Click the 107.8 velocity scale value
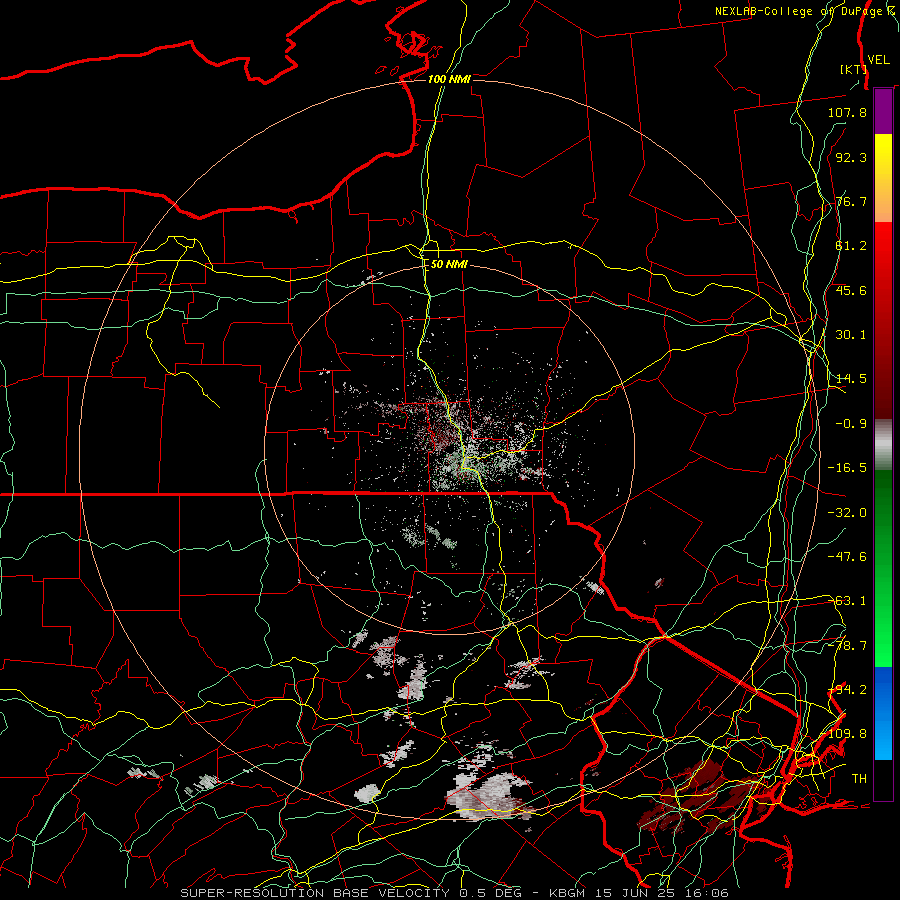Viewport: 900px width, 900px height. tap(847, 112)
